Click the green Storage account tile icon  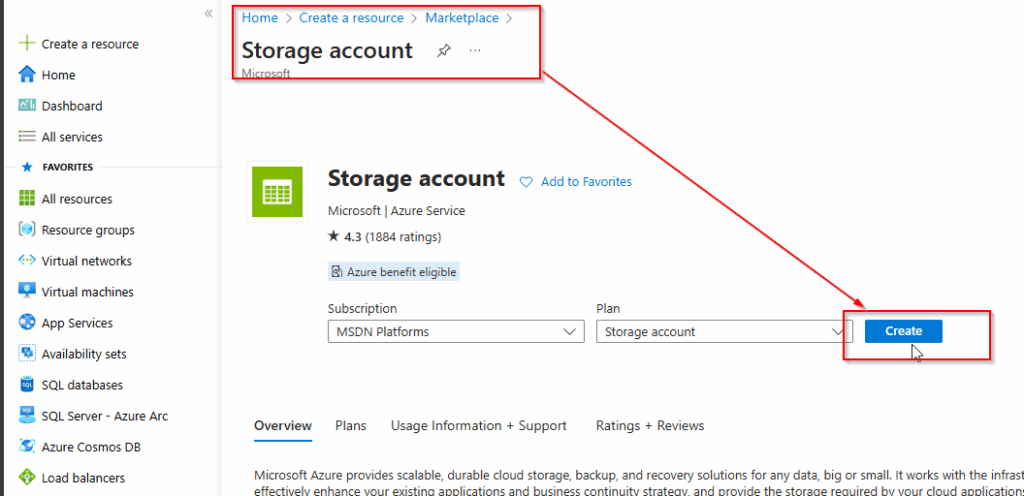click(277, 192)
